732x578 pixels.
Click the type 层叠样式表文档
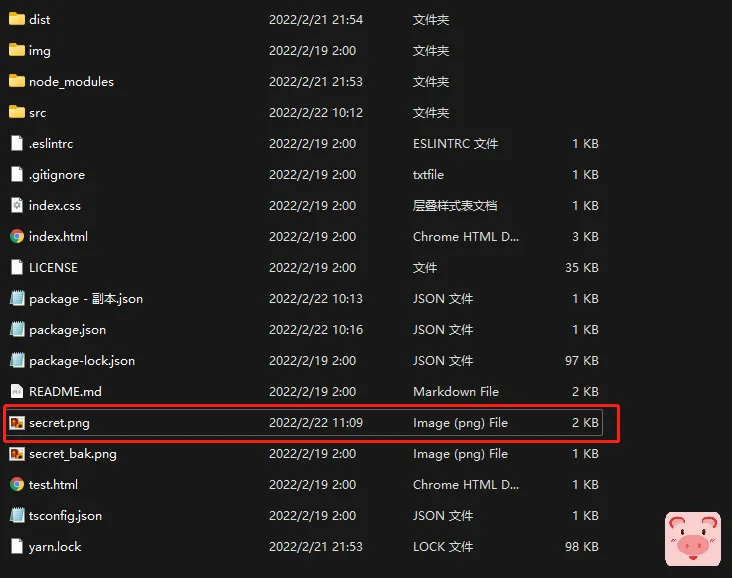pos(455,205)
